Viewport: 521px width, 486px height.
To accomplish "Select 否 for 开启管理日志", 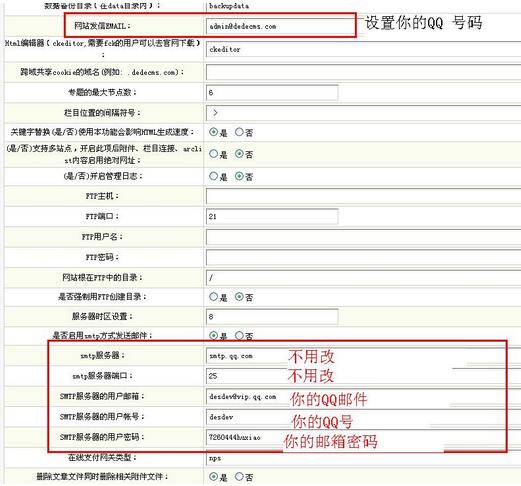I will (239, 176).
